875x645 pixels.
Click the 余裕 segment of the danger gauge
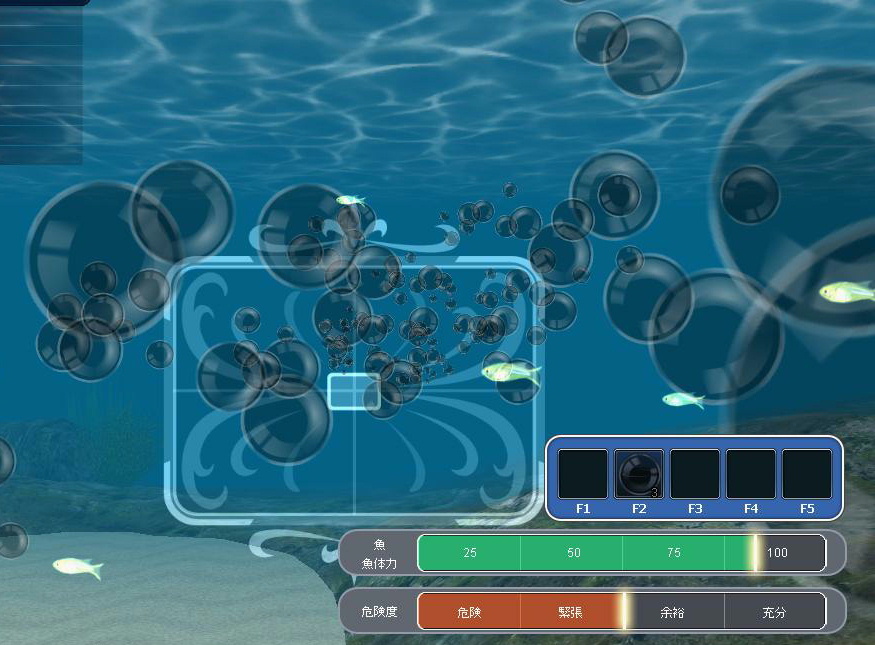(x=675, y=612)
